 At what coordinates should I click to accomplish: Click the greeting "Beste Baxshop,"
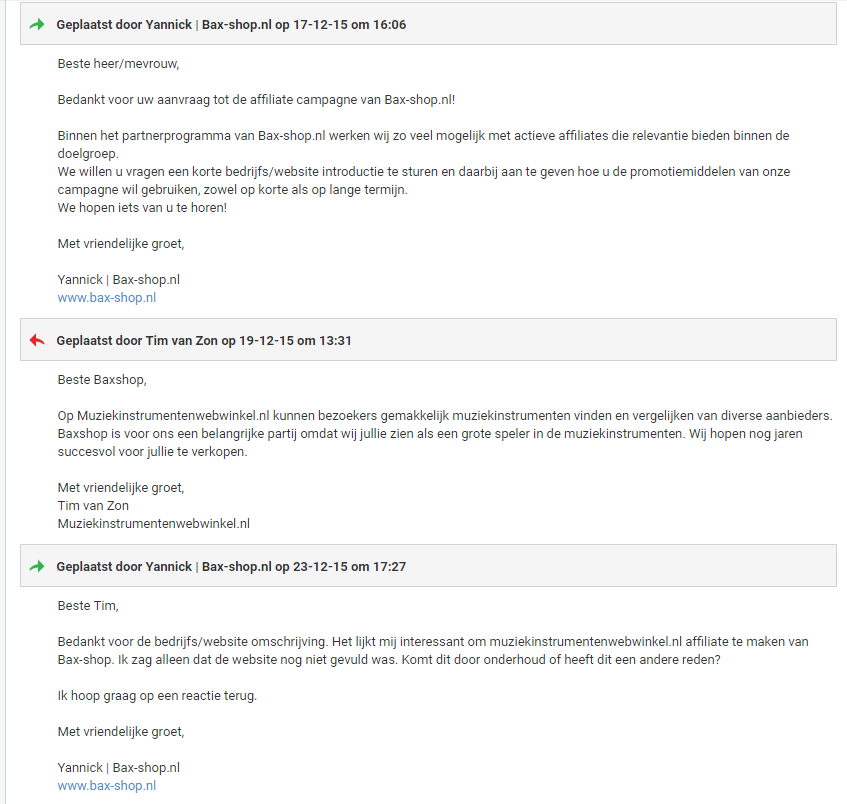click(102, 380)
